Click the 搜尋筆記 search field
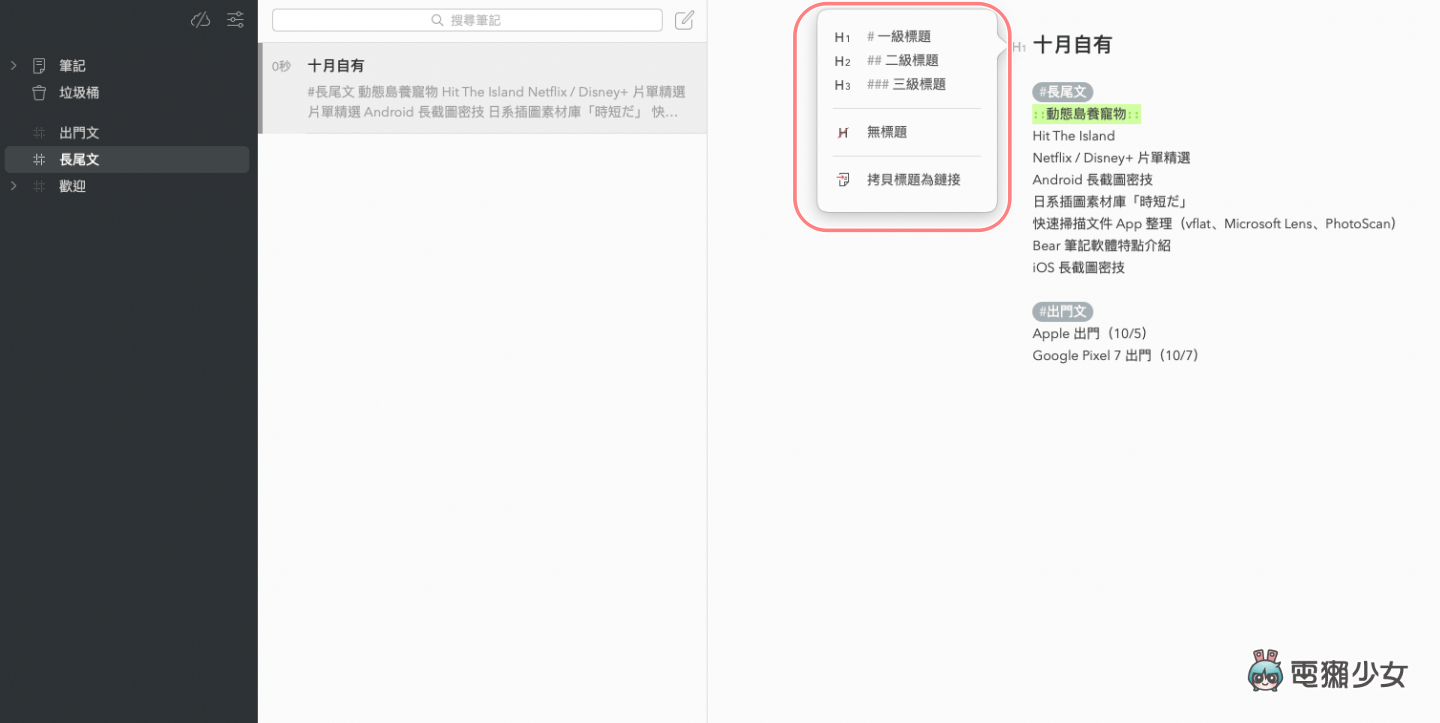The height and width of the screenshot is (723, 1440). coord(467,20)
